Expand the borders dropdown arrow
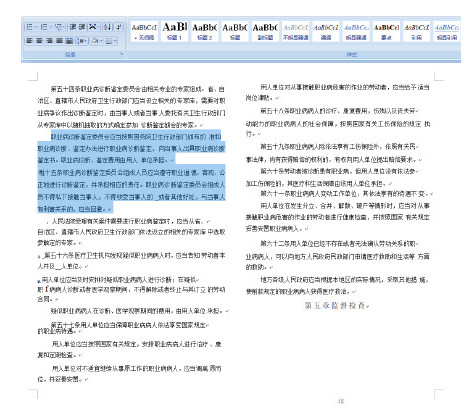 pyautogui.click(x=115, y=41)
